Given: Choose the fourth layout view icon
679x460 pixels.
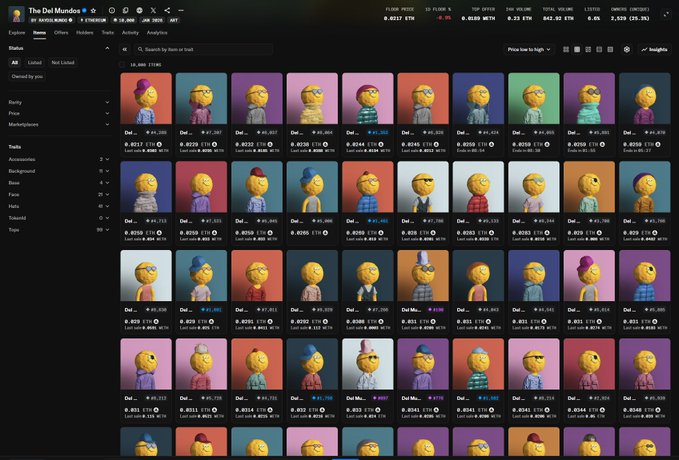Looking at the screenshot, I should tap(599, 49).
